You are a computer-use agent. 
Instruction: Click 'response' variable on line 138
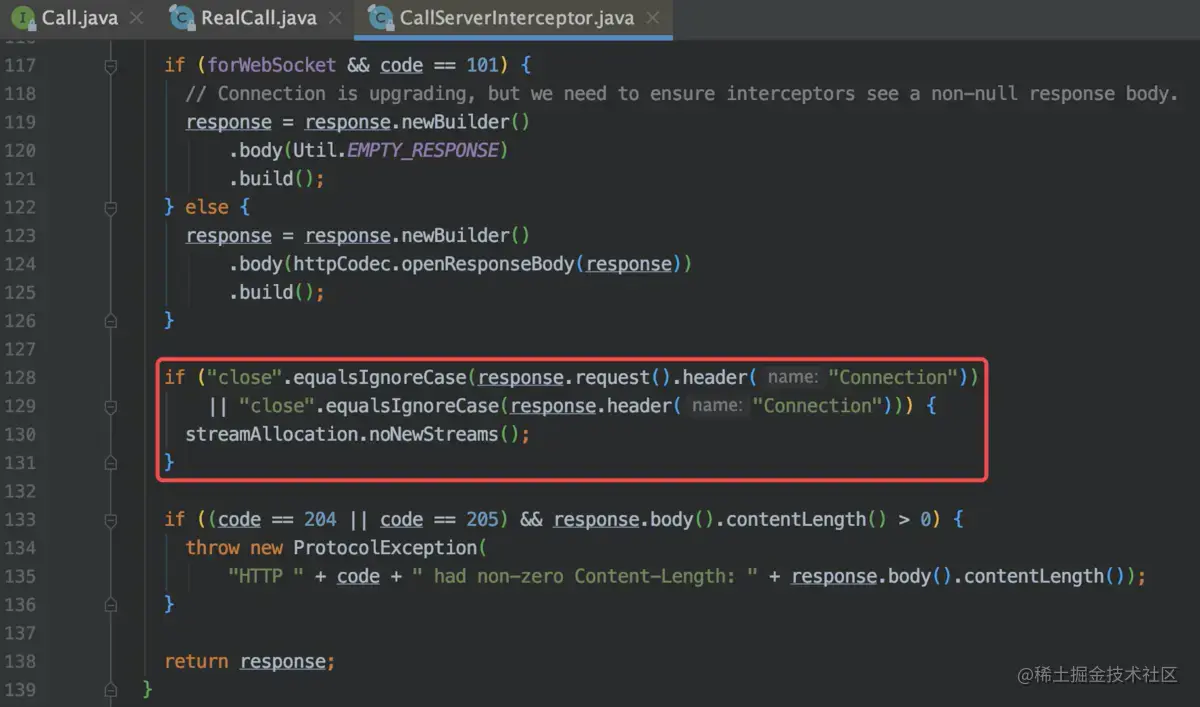[x=283, y=661]
